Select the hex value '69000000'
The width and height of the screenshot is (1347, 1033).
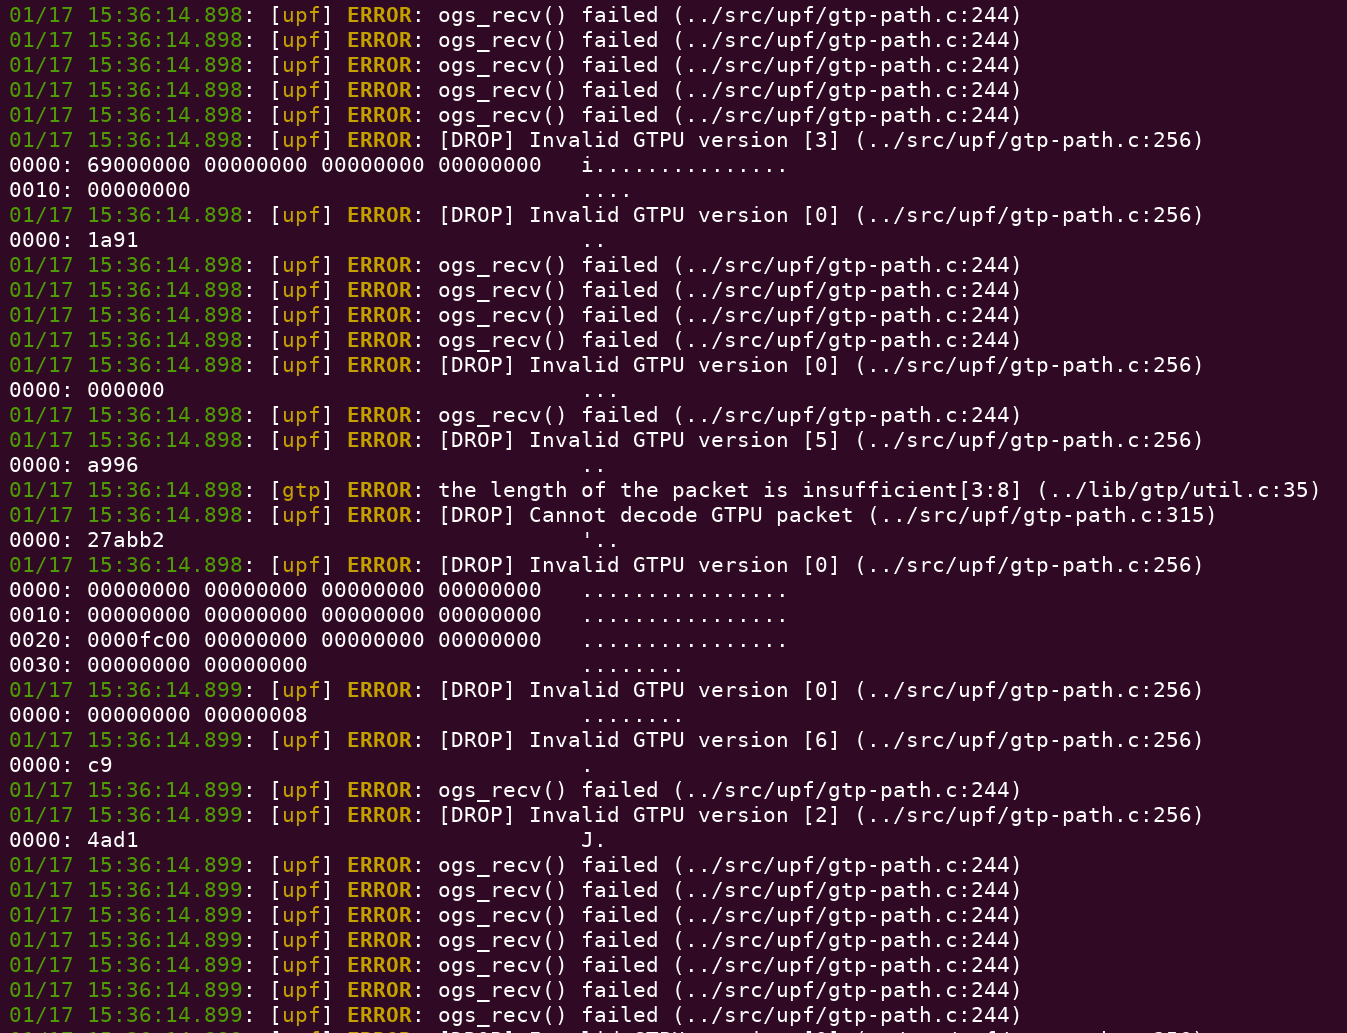139,165
